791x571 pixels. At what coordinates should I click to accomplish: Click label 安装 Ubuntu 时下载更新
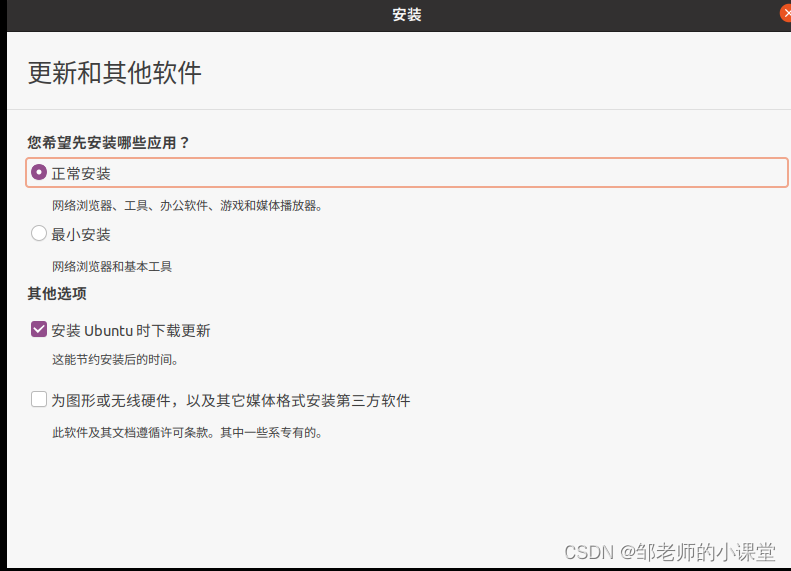point(131,330)
